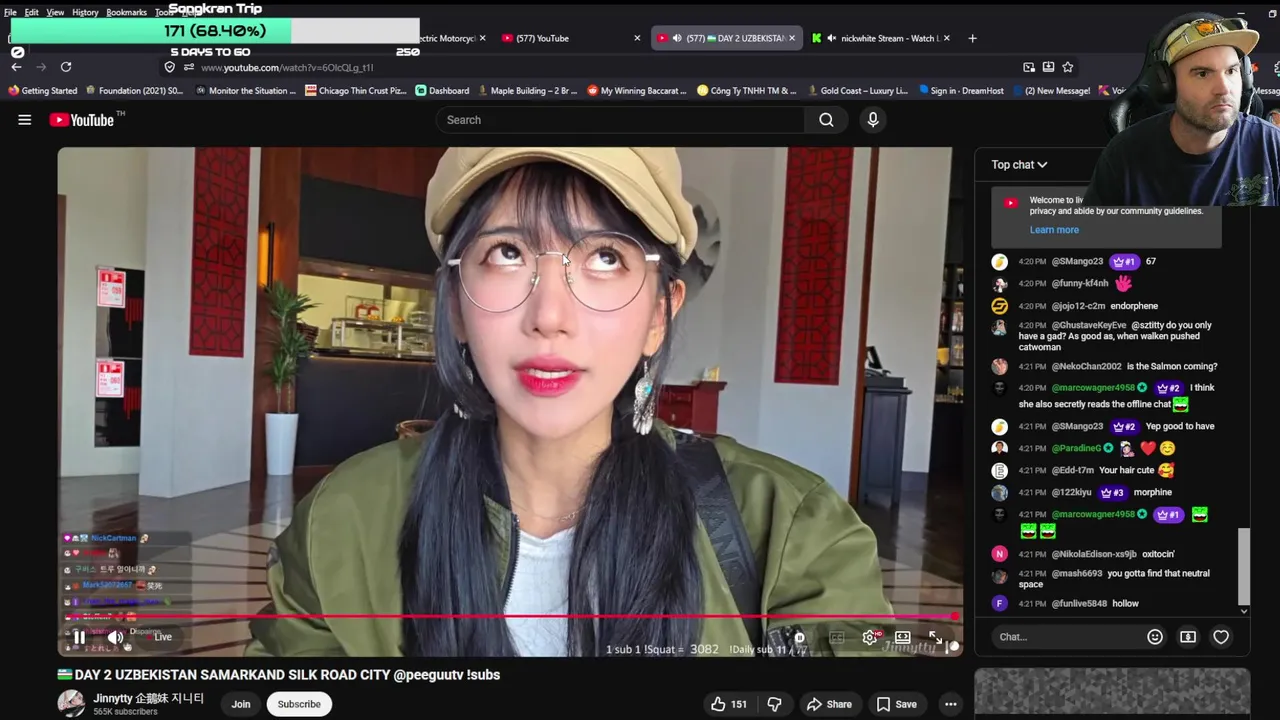Dislike this video
1280x720 pixels.
774,704
